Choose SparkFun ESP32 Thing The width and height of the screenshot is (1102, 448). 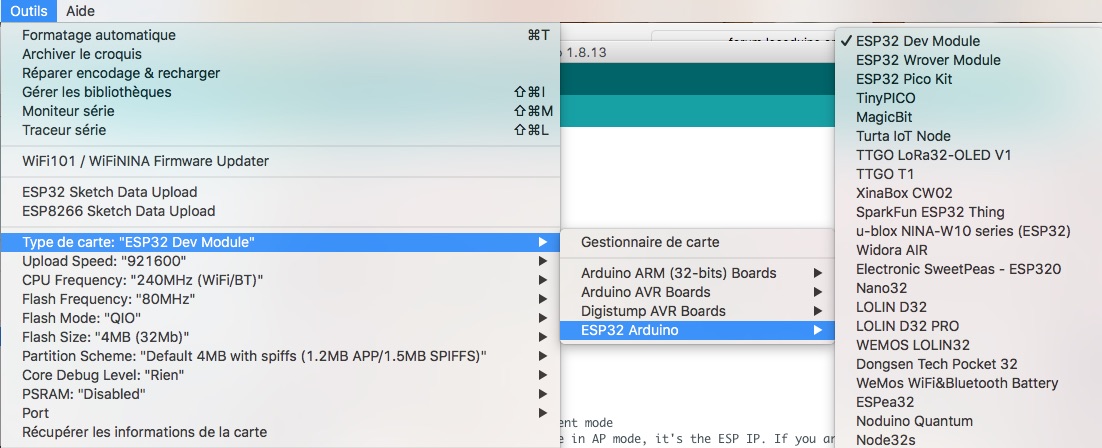(x=968, y=212)
